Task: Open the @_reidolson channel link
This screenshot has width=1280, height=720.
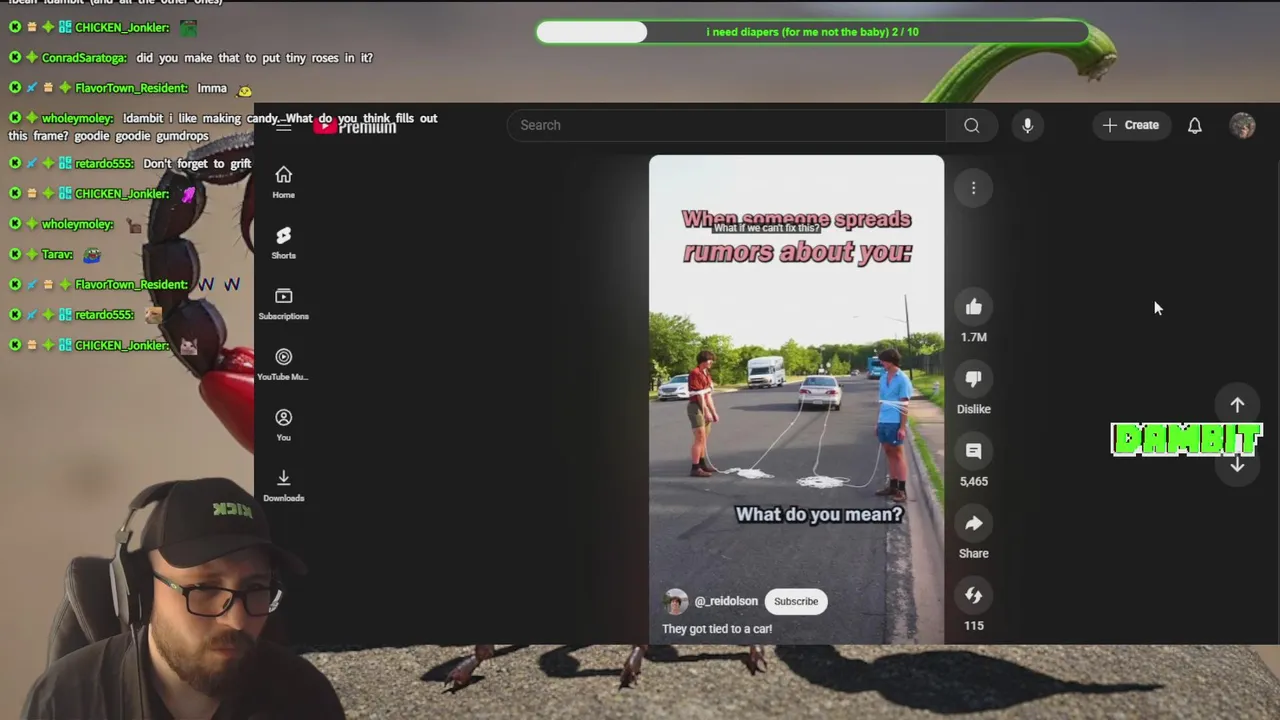Action: point(726,601)
